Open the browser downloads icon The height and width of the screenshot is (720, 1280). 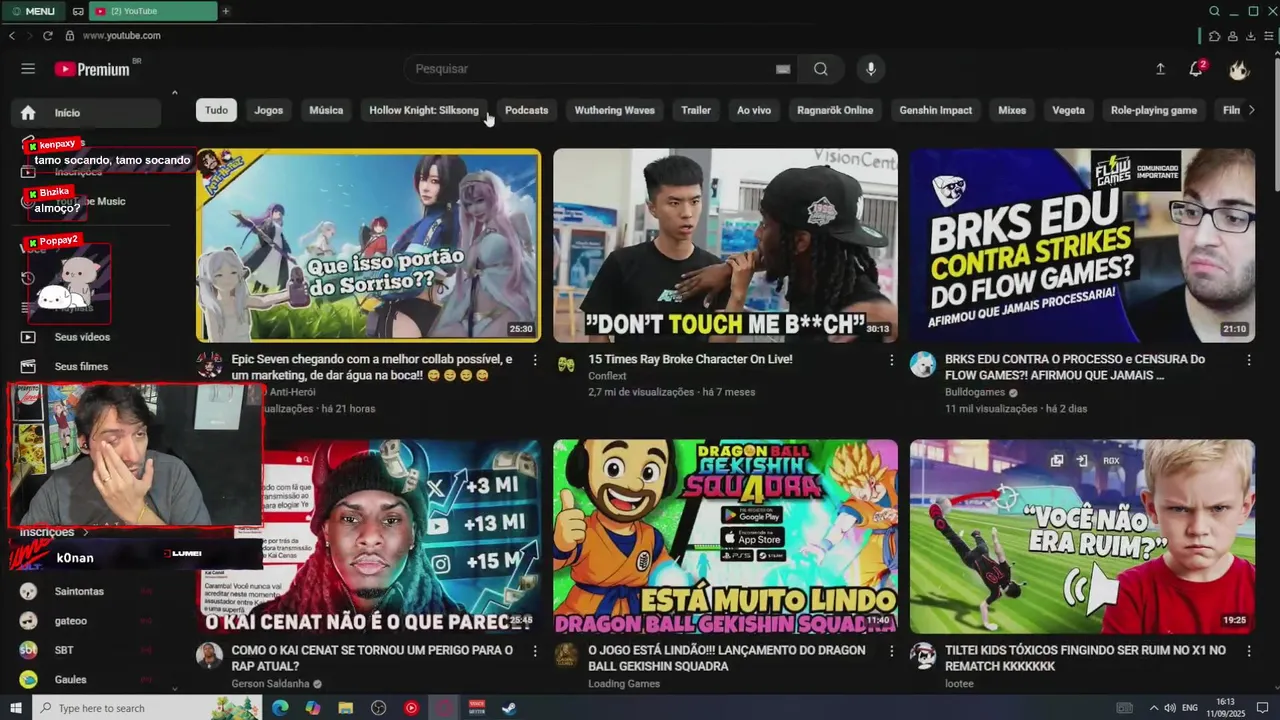click(x=1251, y=36)
